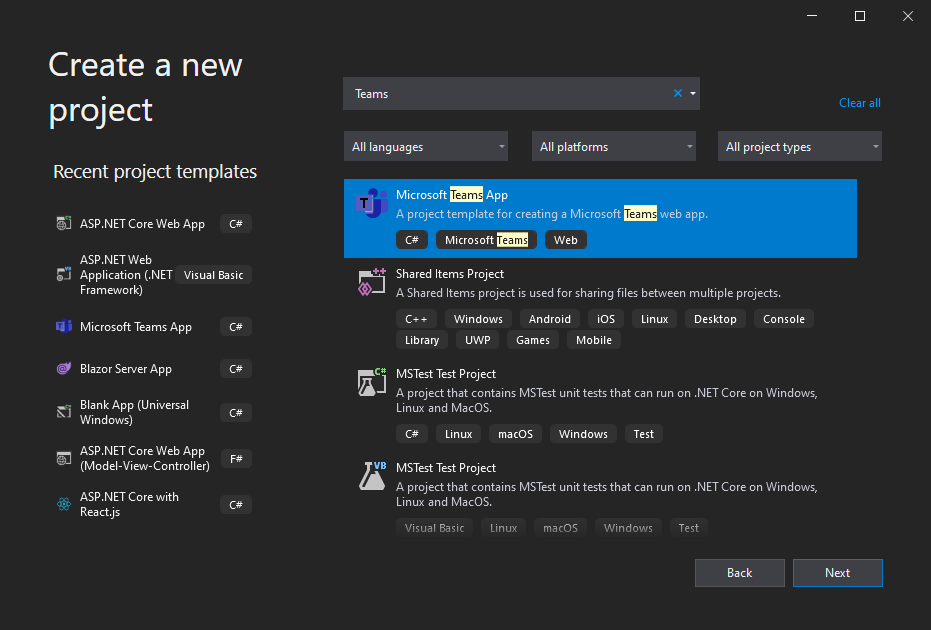Select the Visual Basic MSTest Test Project title
This screenshot has height=630, width=931.
(x=446, y=467)
